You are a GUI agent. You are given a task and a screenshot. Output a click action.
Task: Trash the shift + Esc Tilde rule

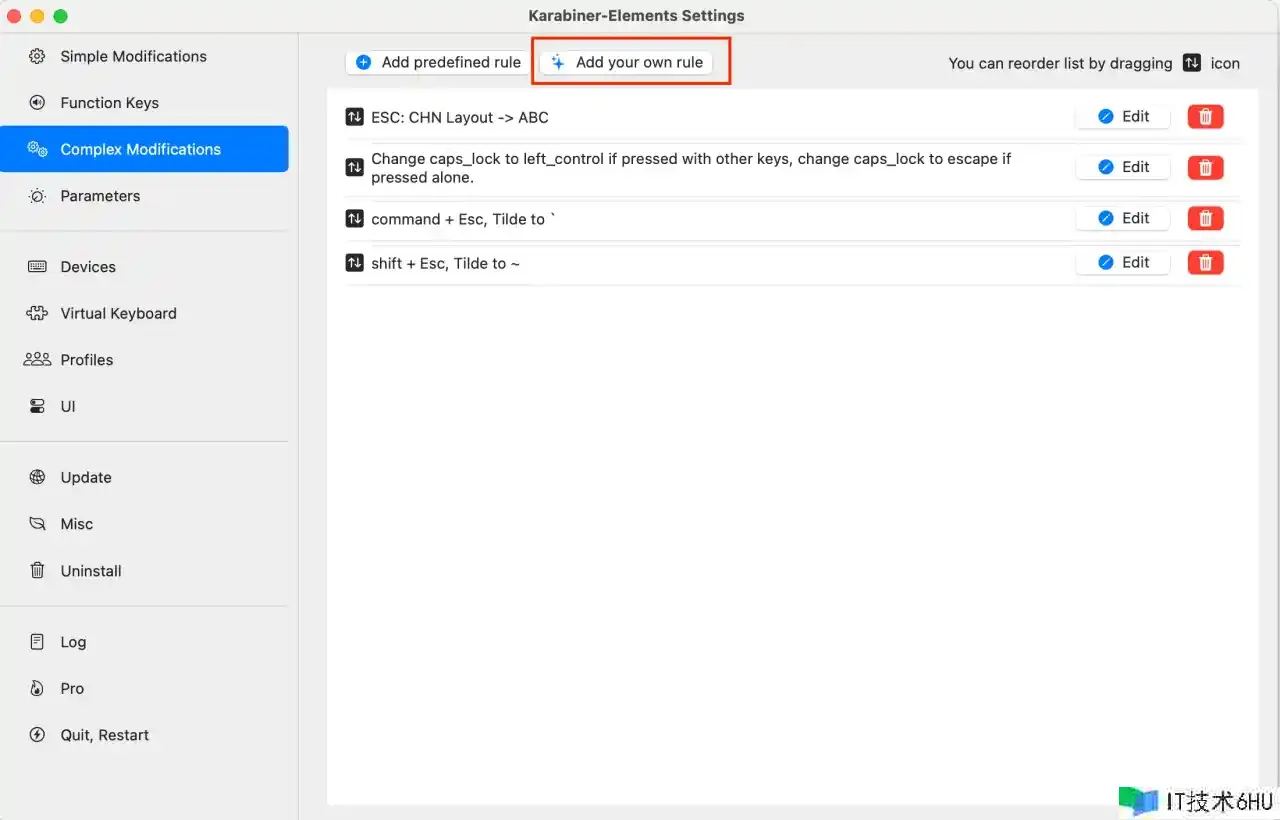click(1205, 262)
